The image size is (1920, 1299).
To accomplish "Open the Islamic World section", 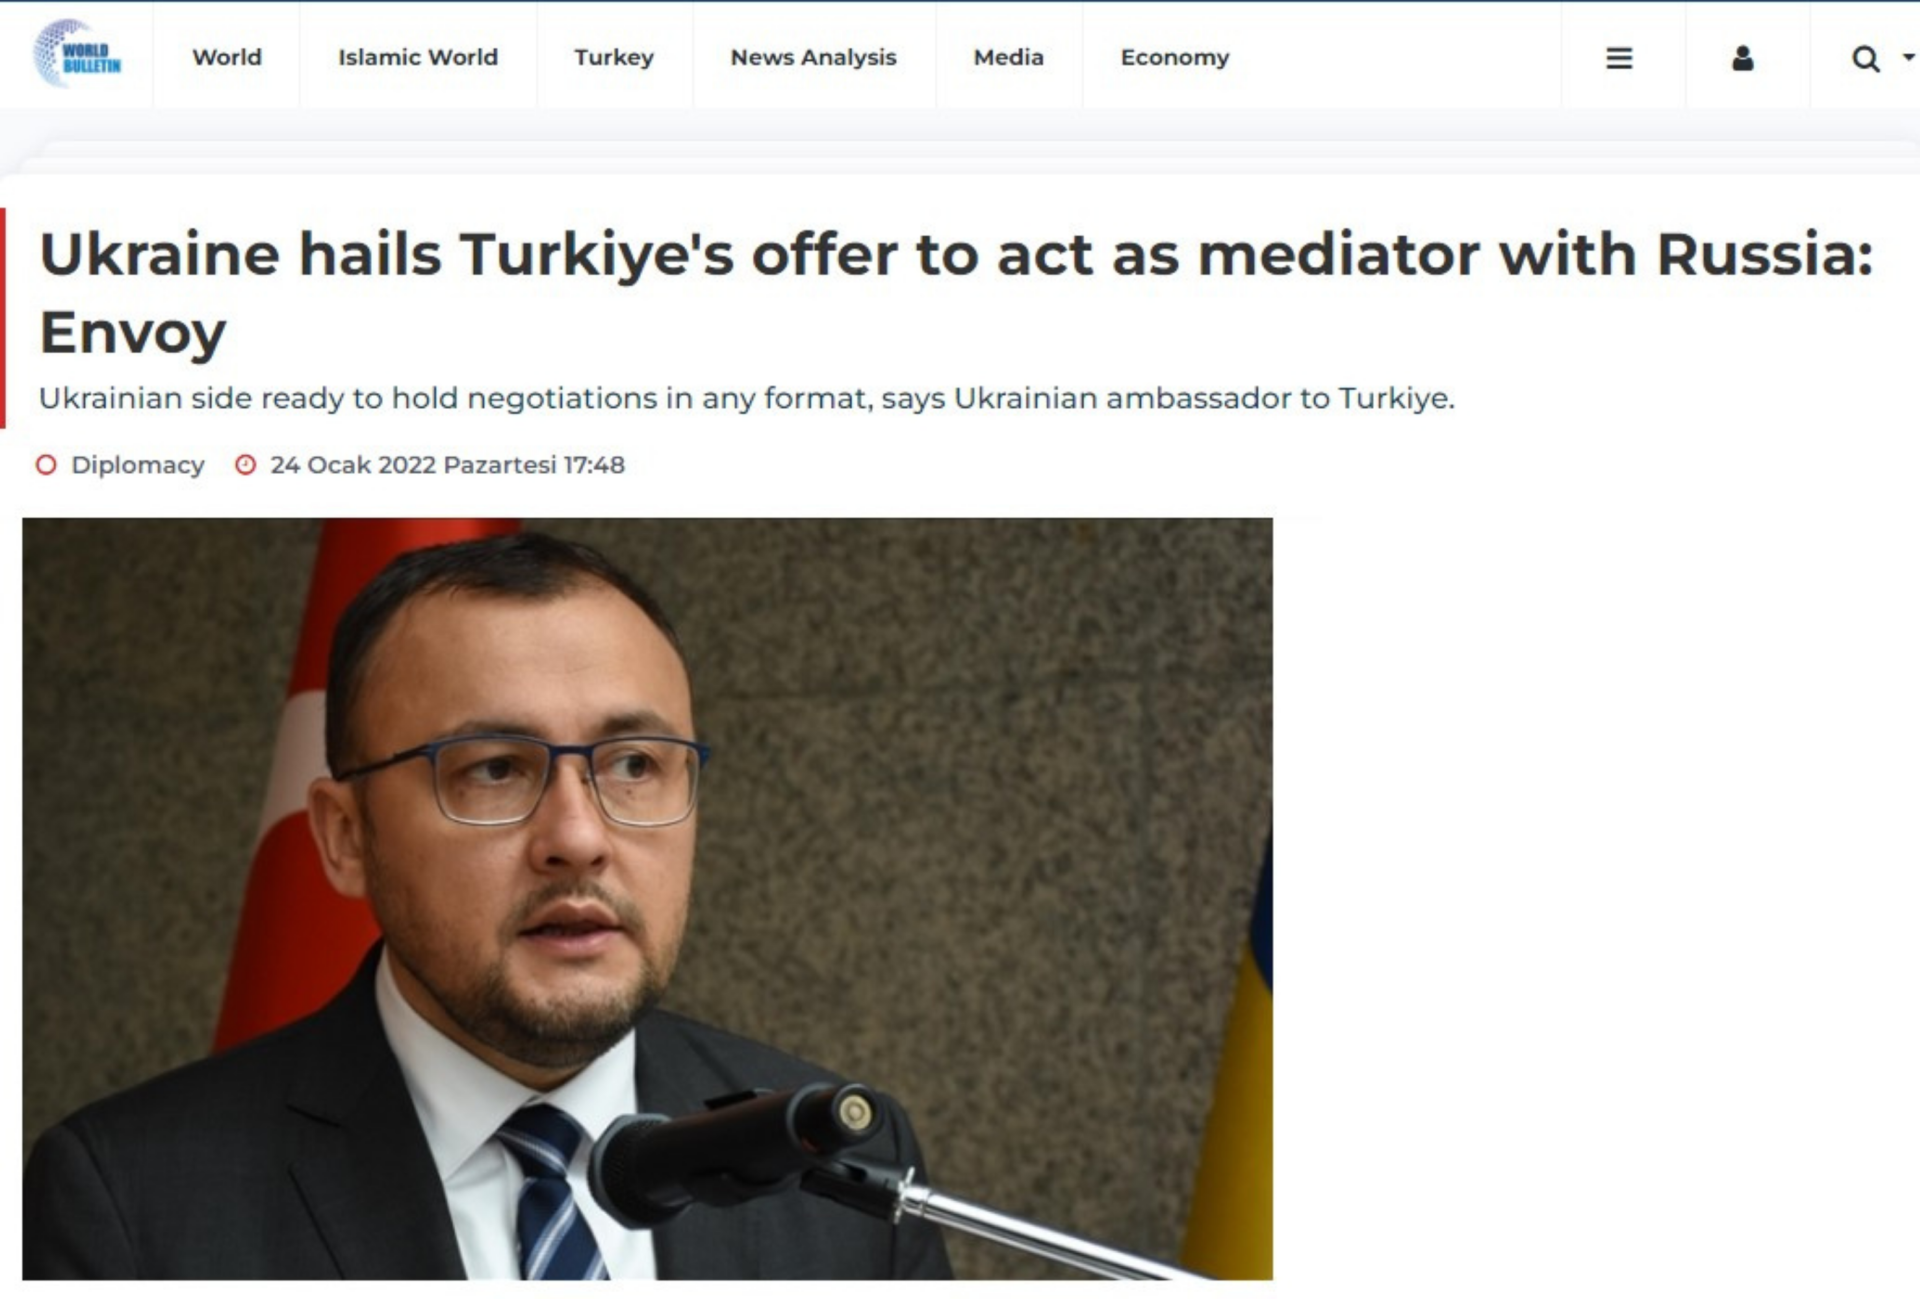I will (418, 57).
